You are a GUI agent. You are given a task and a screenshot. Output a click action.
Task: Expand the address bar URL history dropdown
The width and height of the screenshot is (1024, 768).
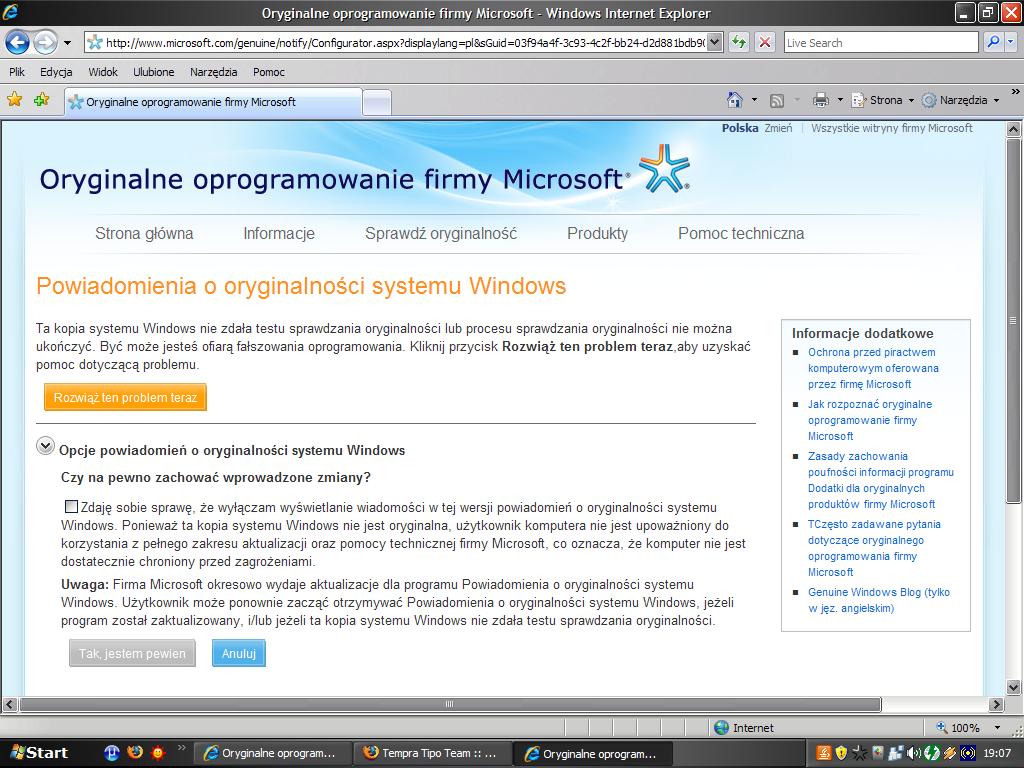715,43
